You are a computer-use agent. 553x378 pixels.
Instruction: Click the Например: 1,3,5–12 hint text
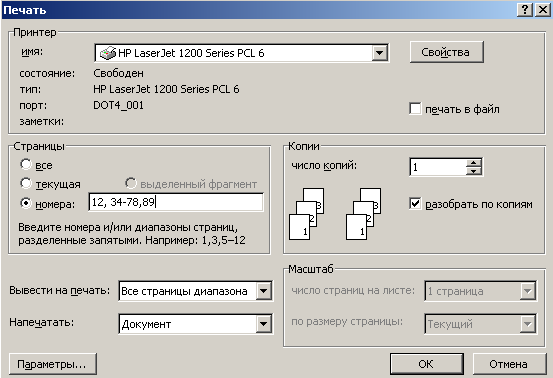click(x=195, y=240)
